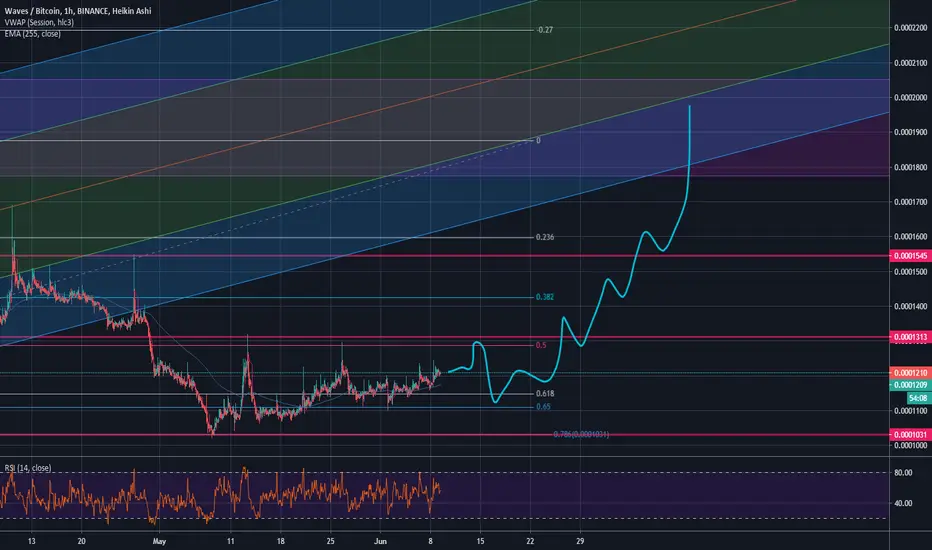Image resolution: width=932 pixels, height=550 pixels.
Task: Select the -0.27 Fibonacci level label
Action: [544, 30]
